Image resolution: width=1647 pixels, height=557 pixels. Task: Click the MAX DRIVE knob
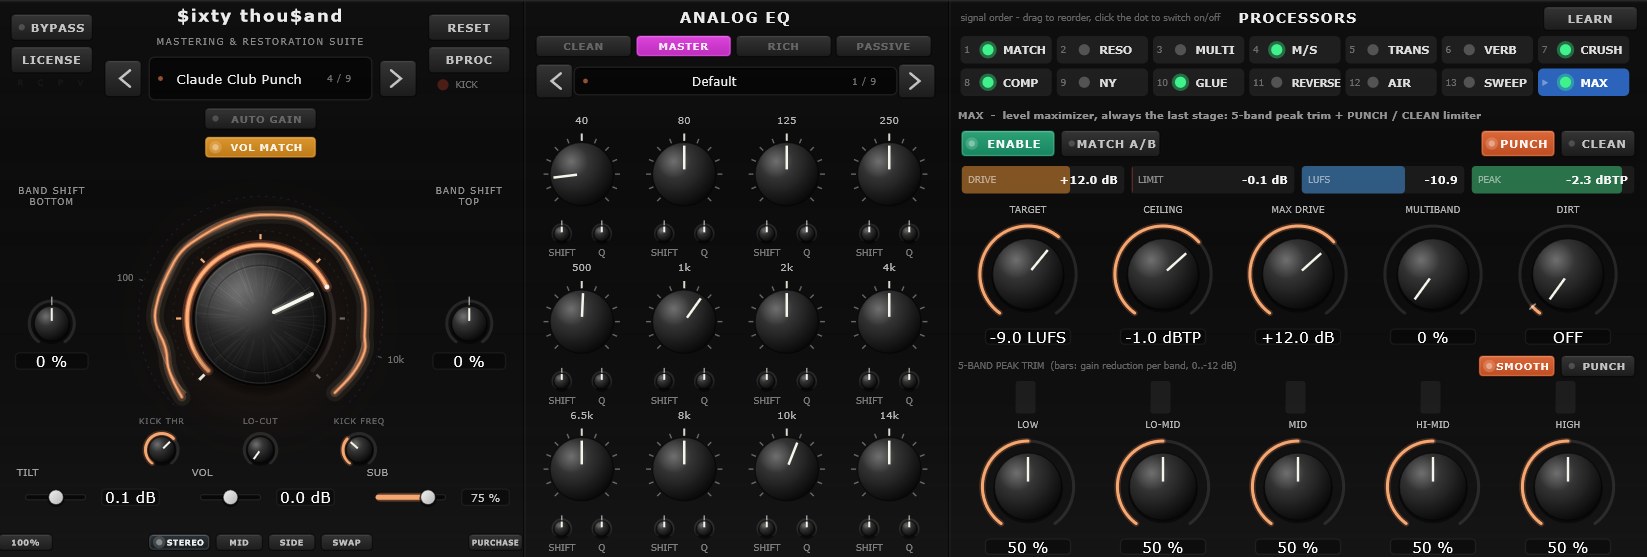[1298, 273]
